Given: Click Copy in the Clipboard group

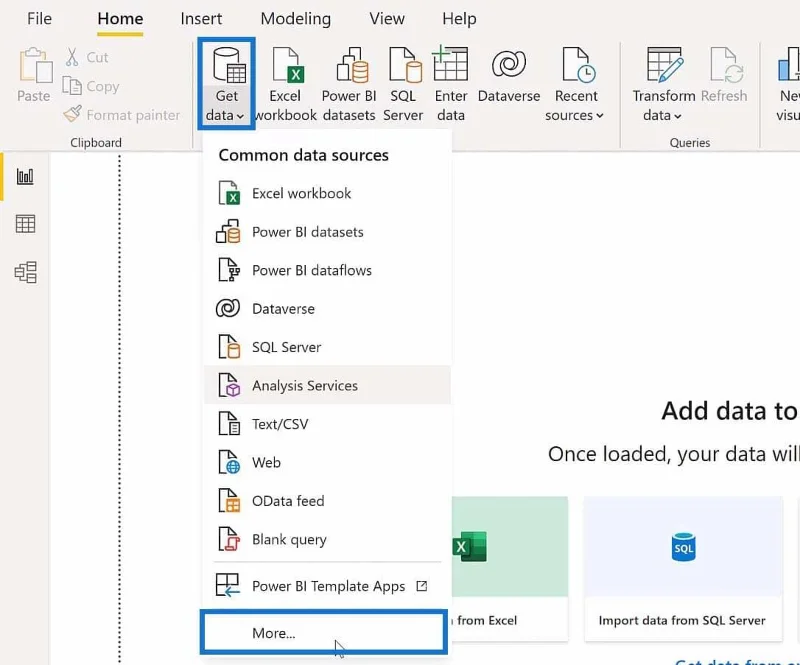Looking at the screenshot, I should [91, 86].
